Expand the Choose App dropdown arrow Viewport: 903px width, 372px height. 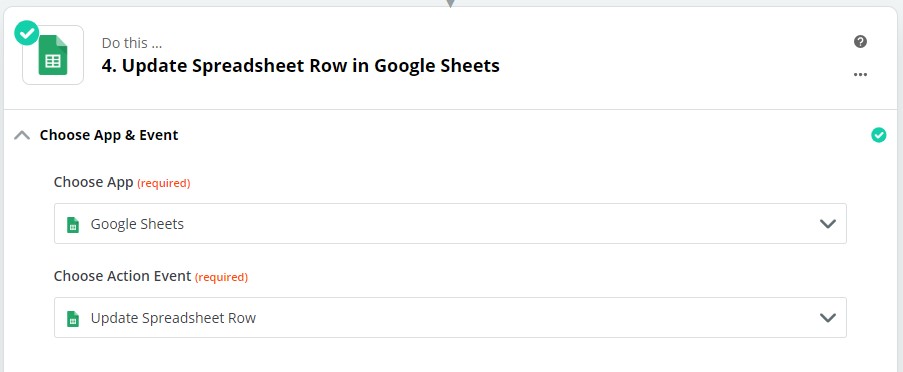[828, 224]
